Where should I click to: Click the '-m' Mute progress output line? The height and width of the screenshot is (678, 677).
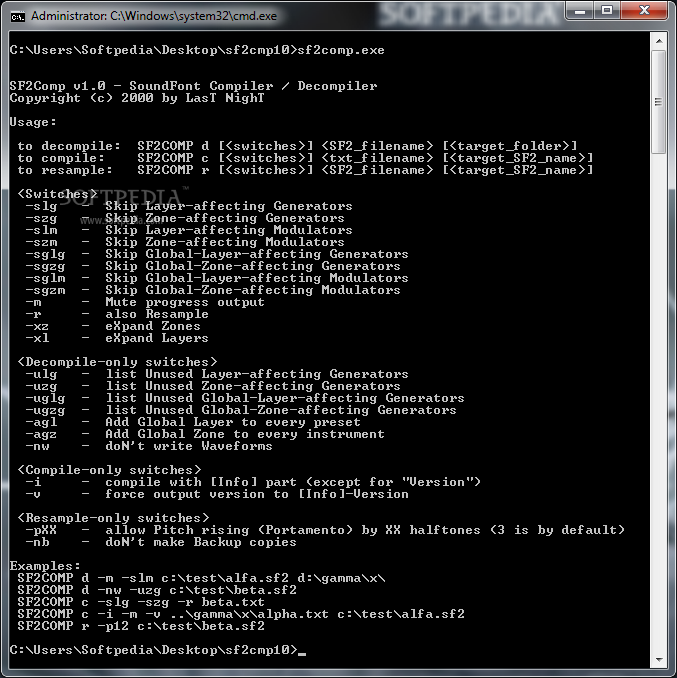145,302
